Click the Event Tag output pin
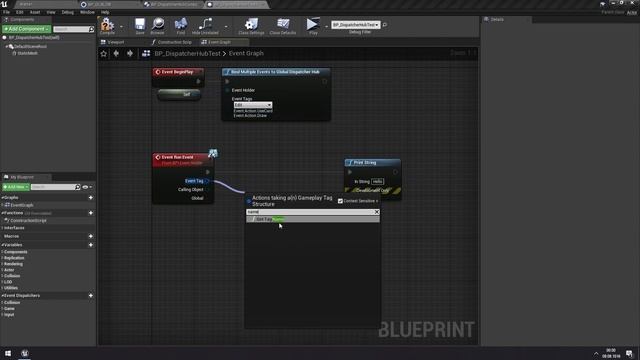 (208, 181)
